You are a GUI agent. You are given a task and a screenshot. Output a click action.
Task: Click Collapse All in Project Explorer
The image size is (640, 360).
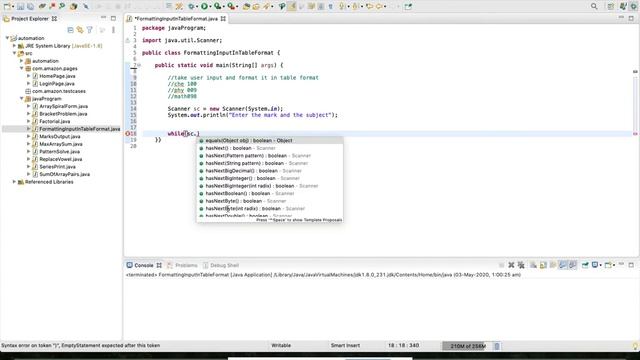click(x=70, y=30)
